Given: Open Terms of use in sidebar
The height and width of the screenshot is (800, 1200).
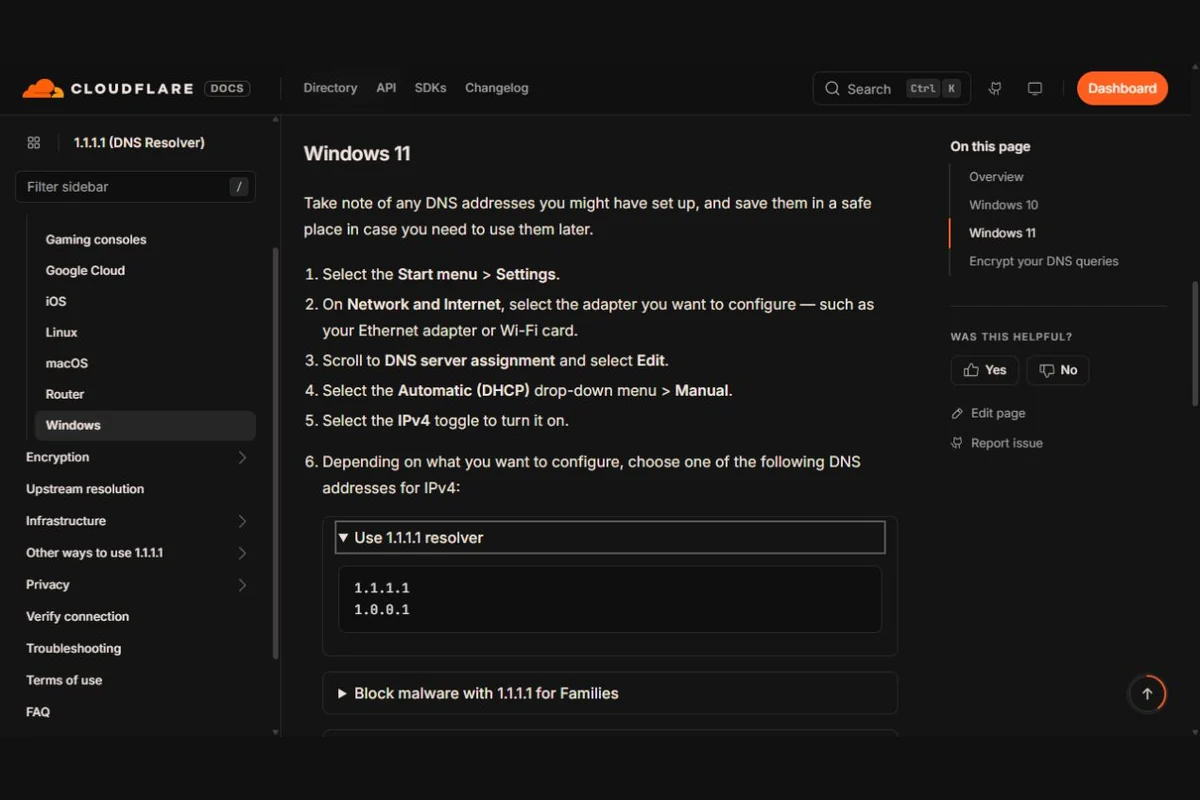Looking at the screenshot, I should tap(64, 680).
